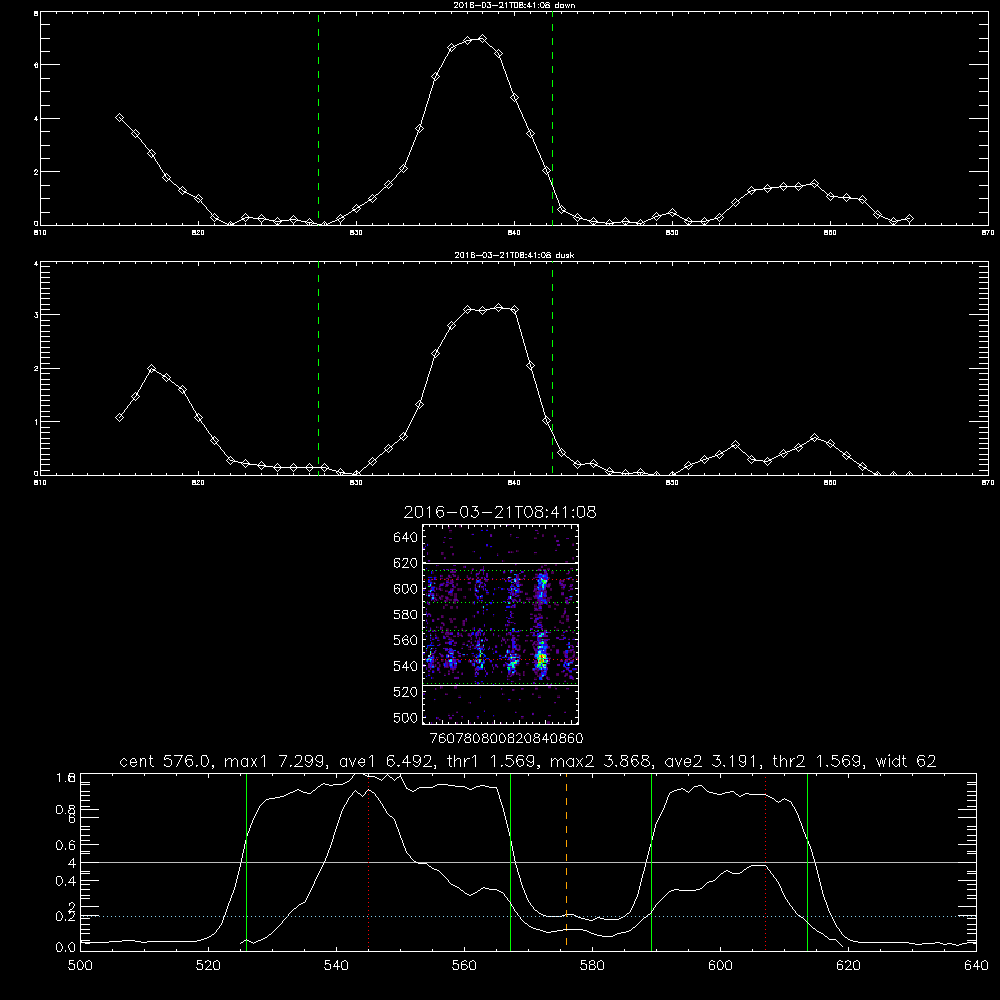Click the '2016-03-21T08:41:08' title above the spectrogram image
The width and height of the screenshot is (1000, 1000).
coord(500,512)
